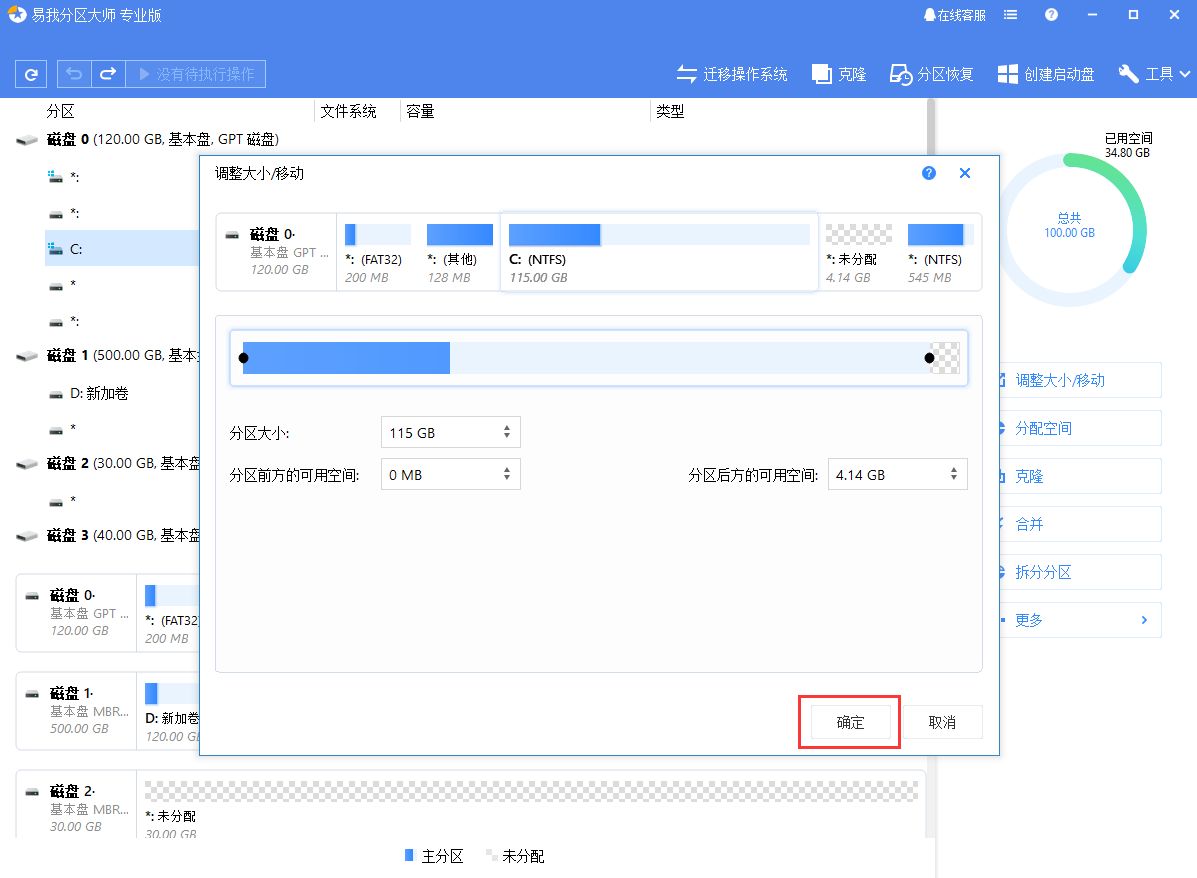Click 磁盘 1 card in bottom disk map

point(76,711)
